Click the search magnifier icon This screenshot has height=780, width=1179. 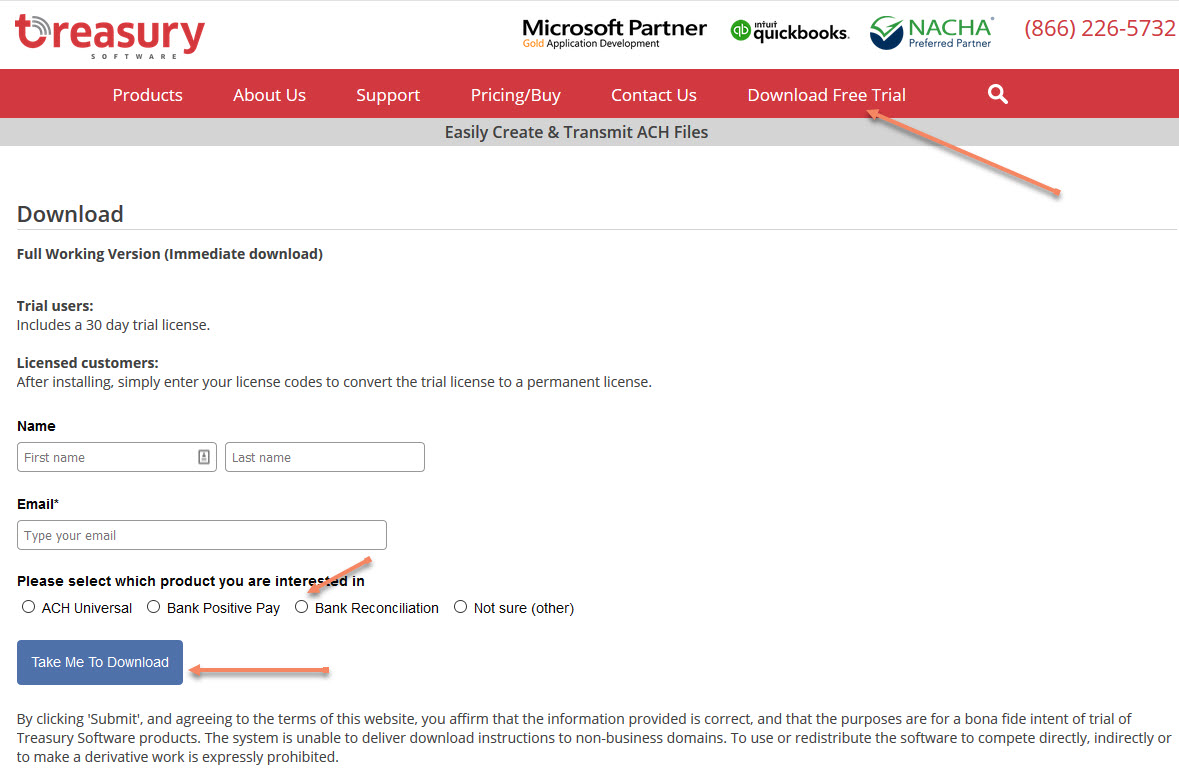tap(997, 94)
